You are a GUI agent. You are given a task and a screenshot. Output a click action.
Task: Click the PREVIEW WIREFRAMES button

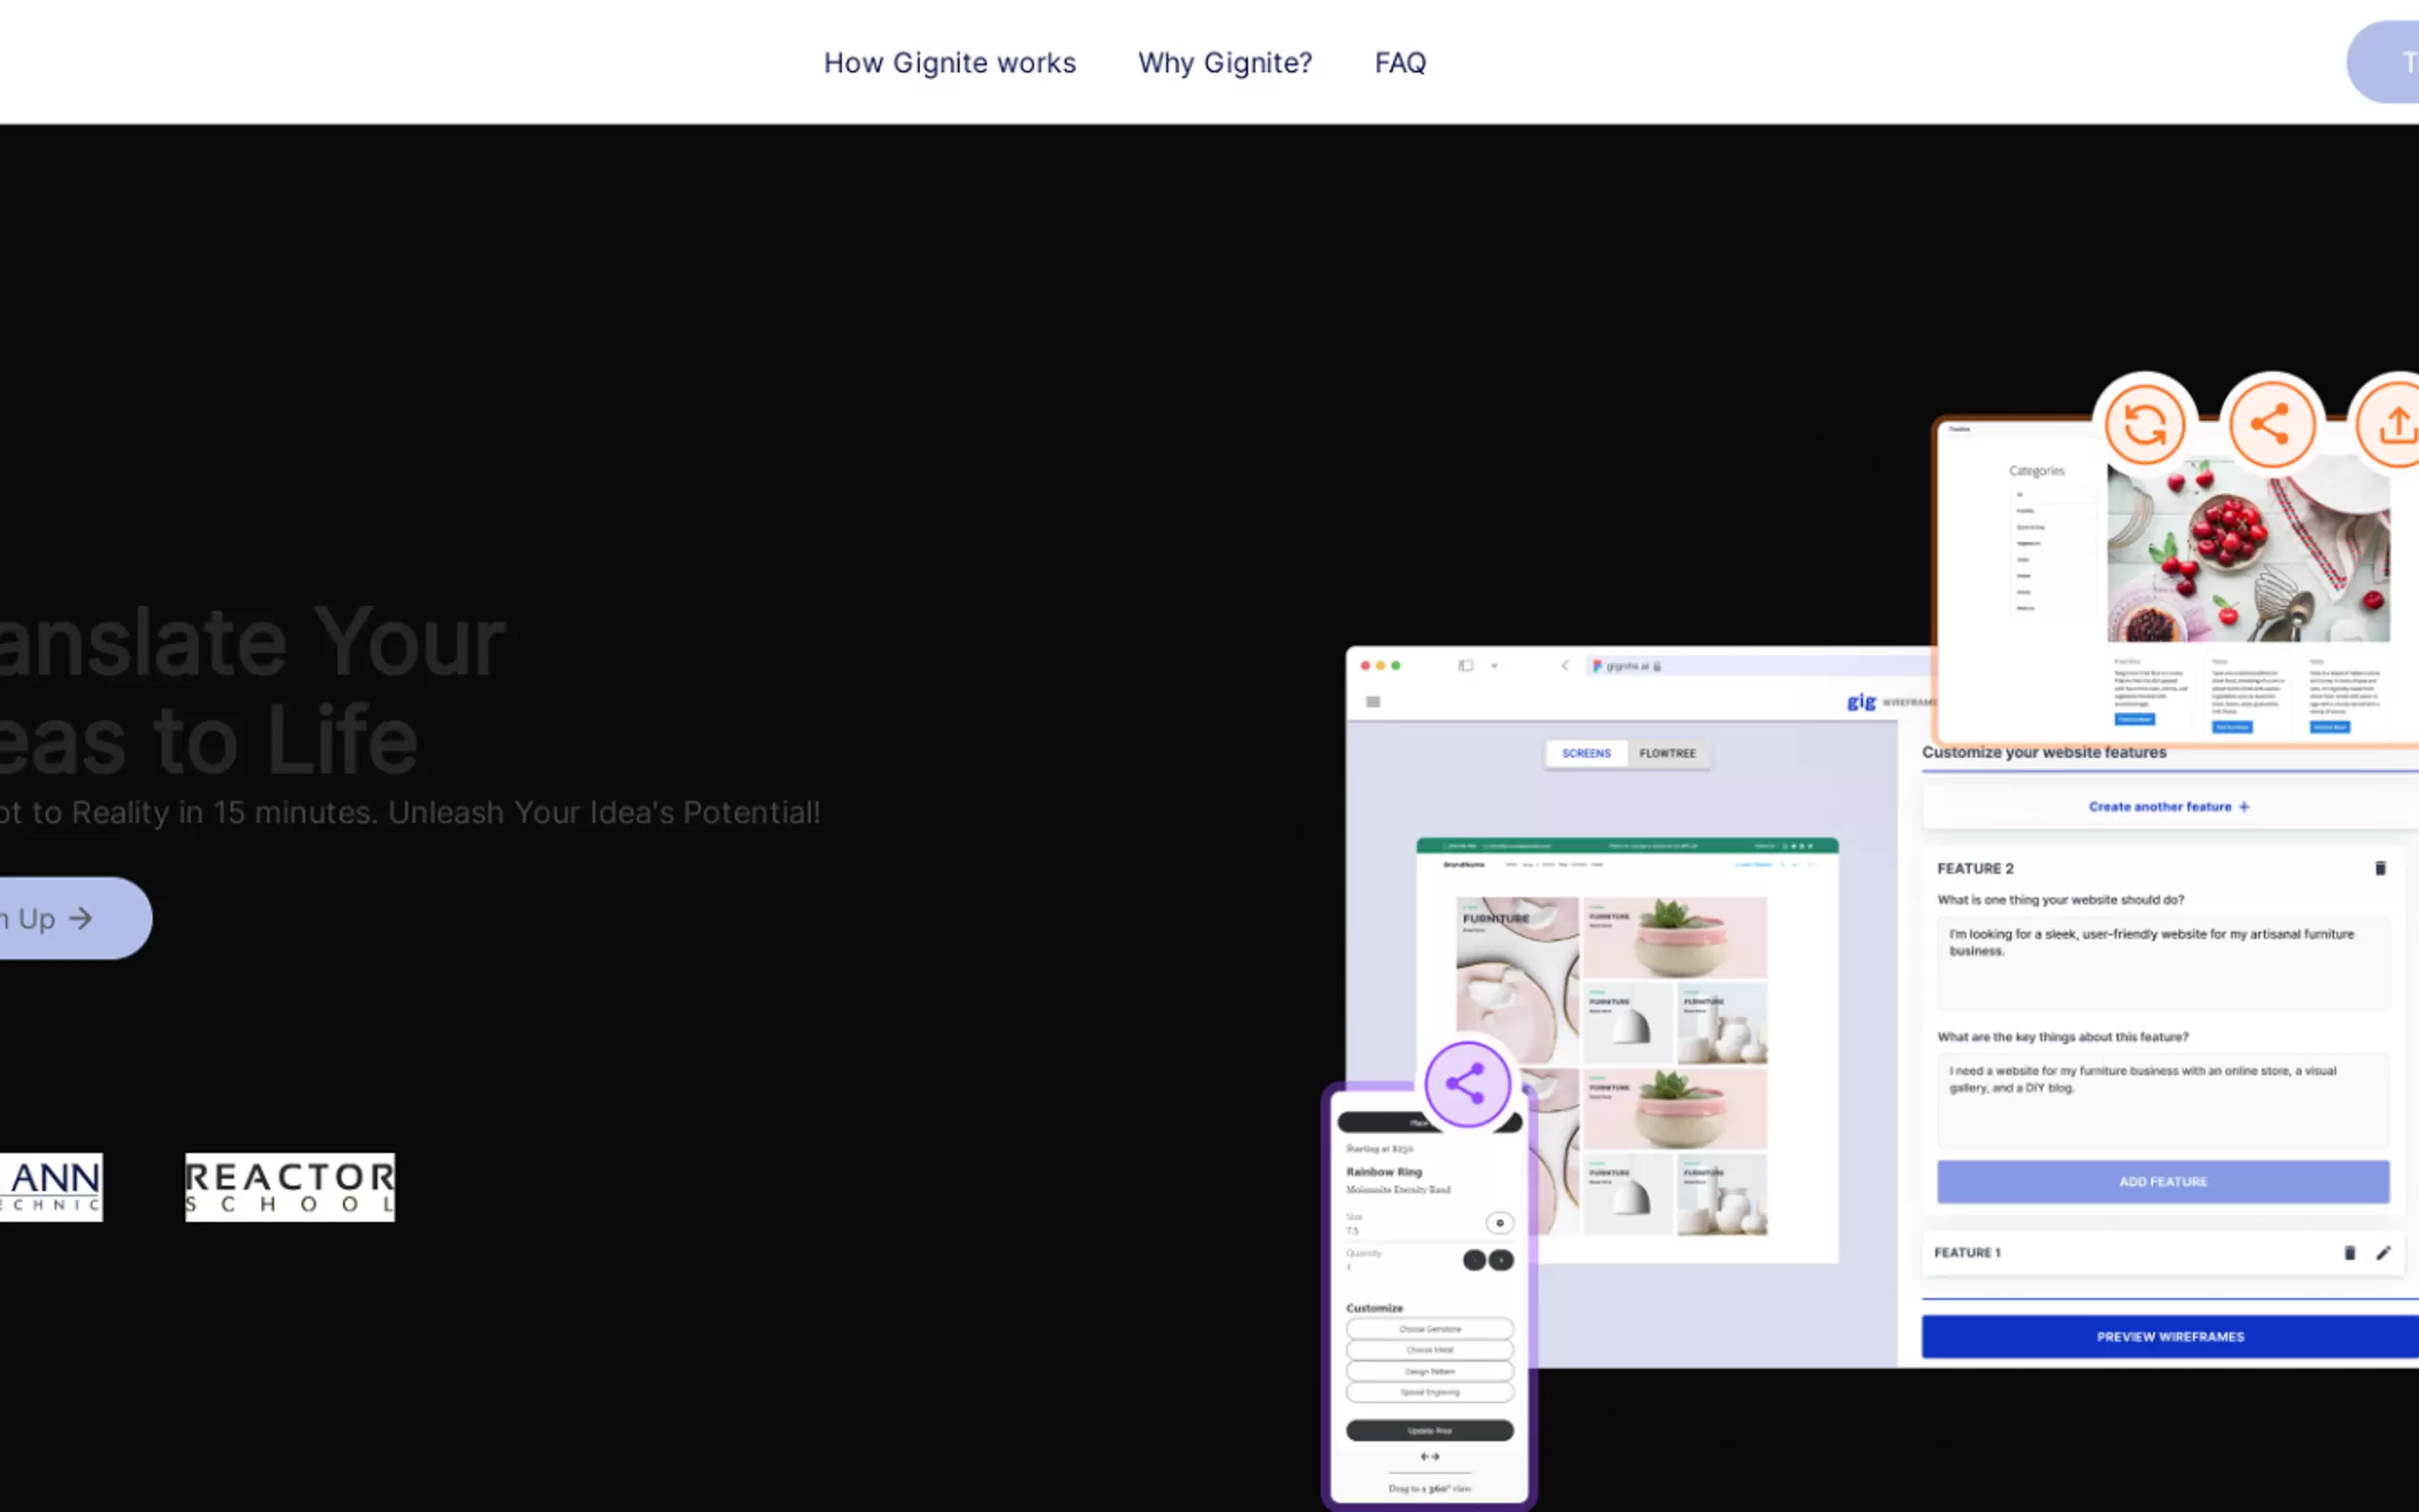pyautogui.click(x=2169, y=1337)
